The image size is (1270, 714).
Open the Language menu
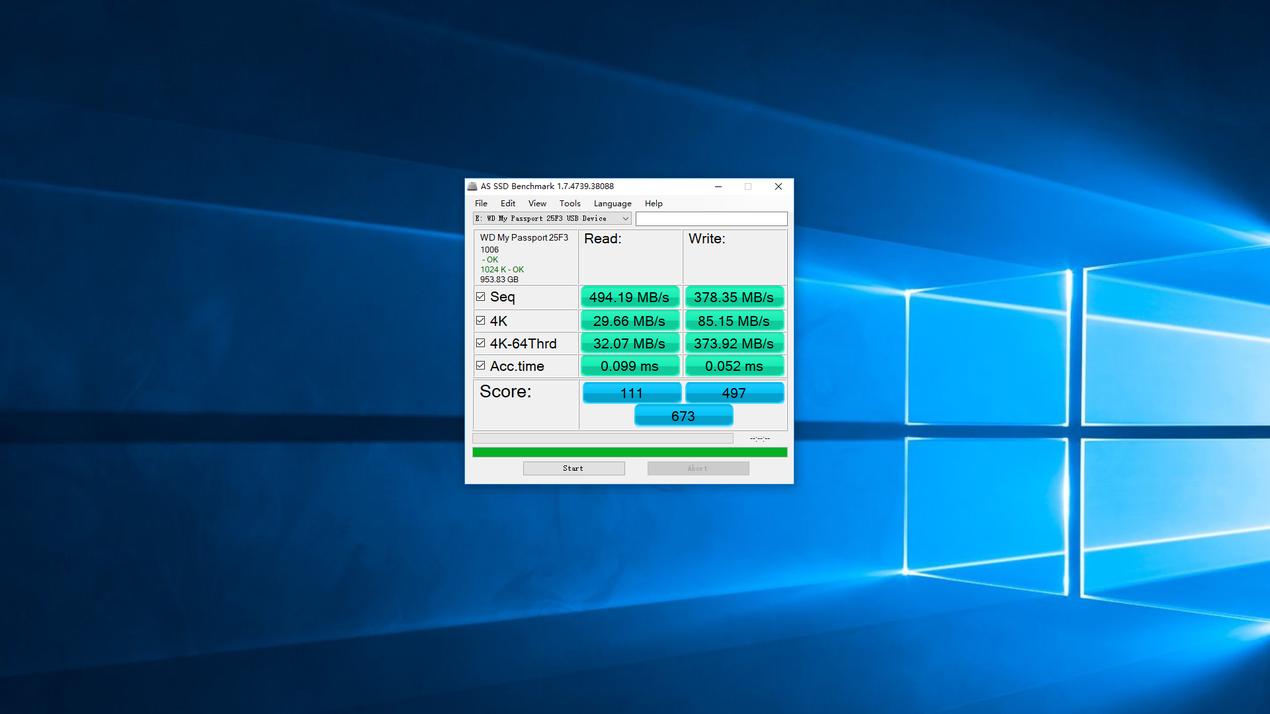(612, 203)
